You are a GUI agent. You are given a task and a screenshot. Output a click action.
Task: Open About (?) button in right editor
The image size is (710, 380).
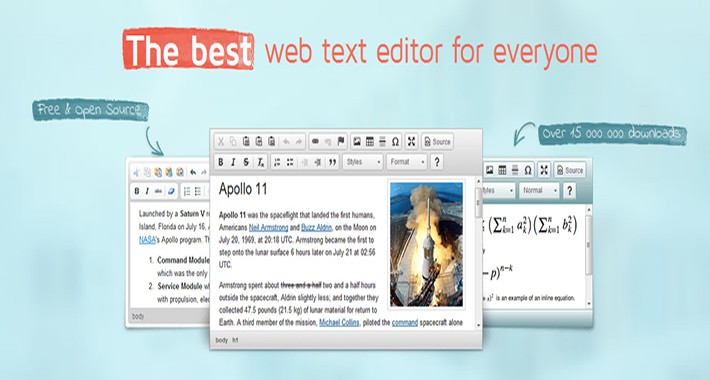tap(569, 191)
